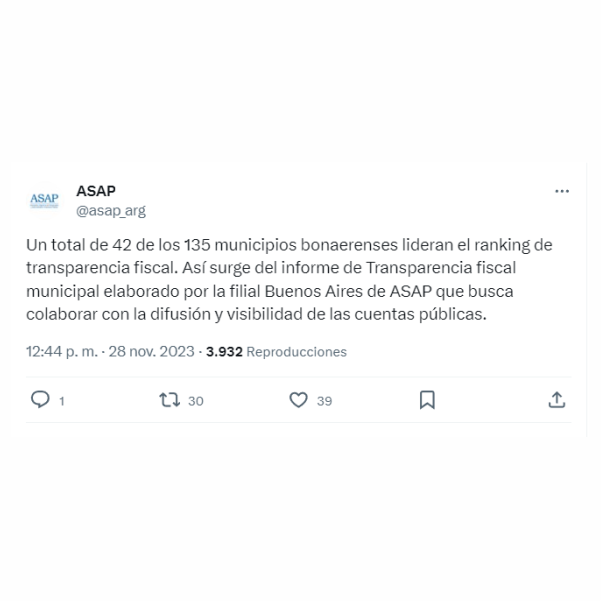Click the ASAP display name
The height and width of the screenshot is (601, 601).
tap(96, 191)
